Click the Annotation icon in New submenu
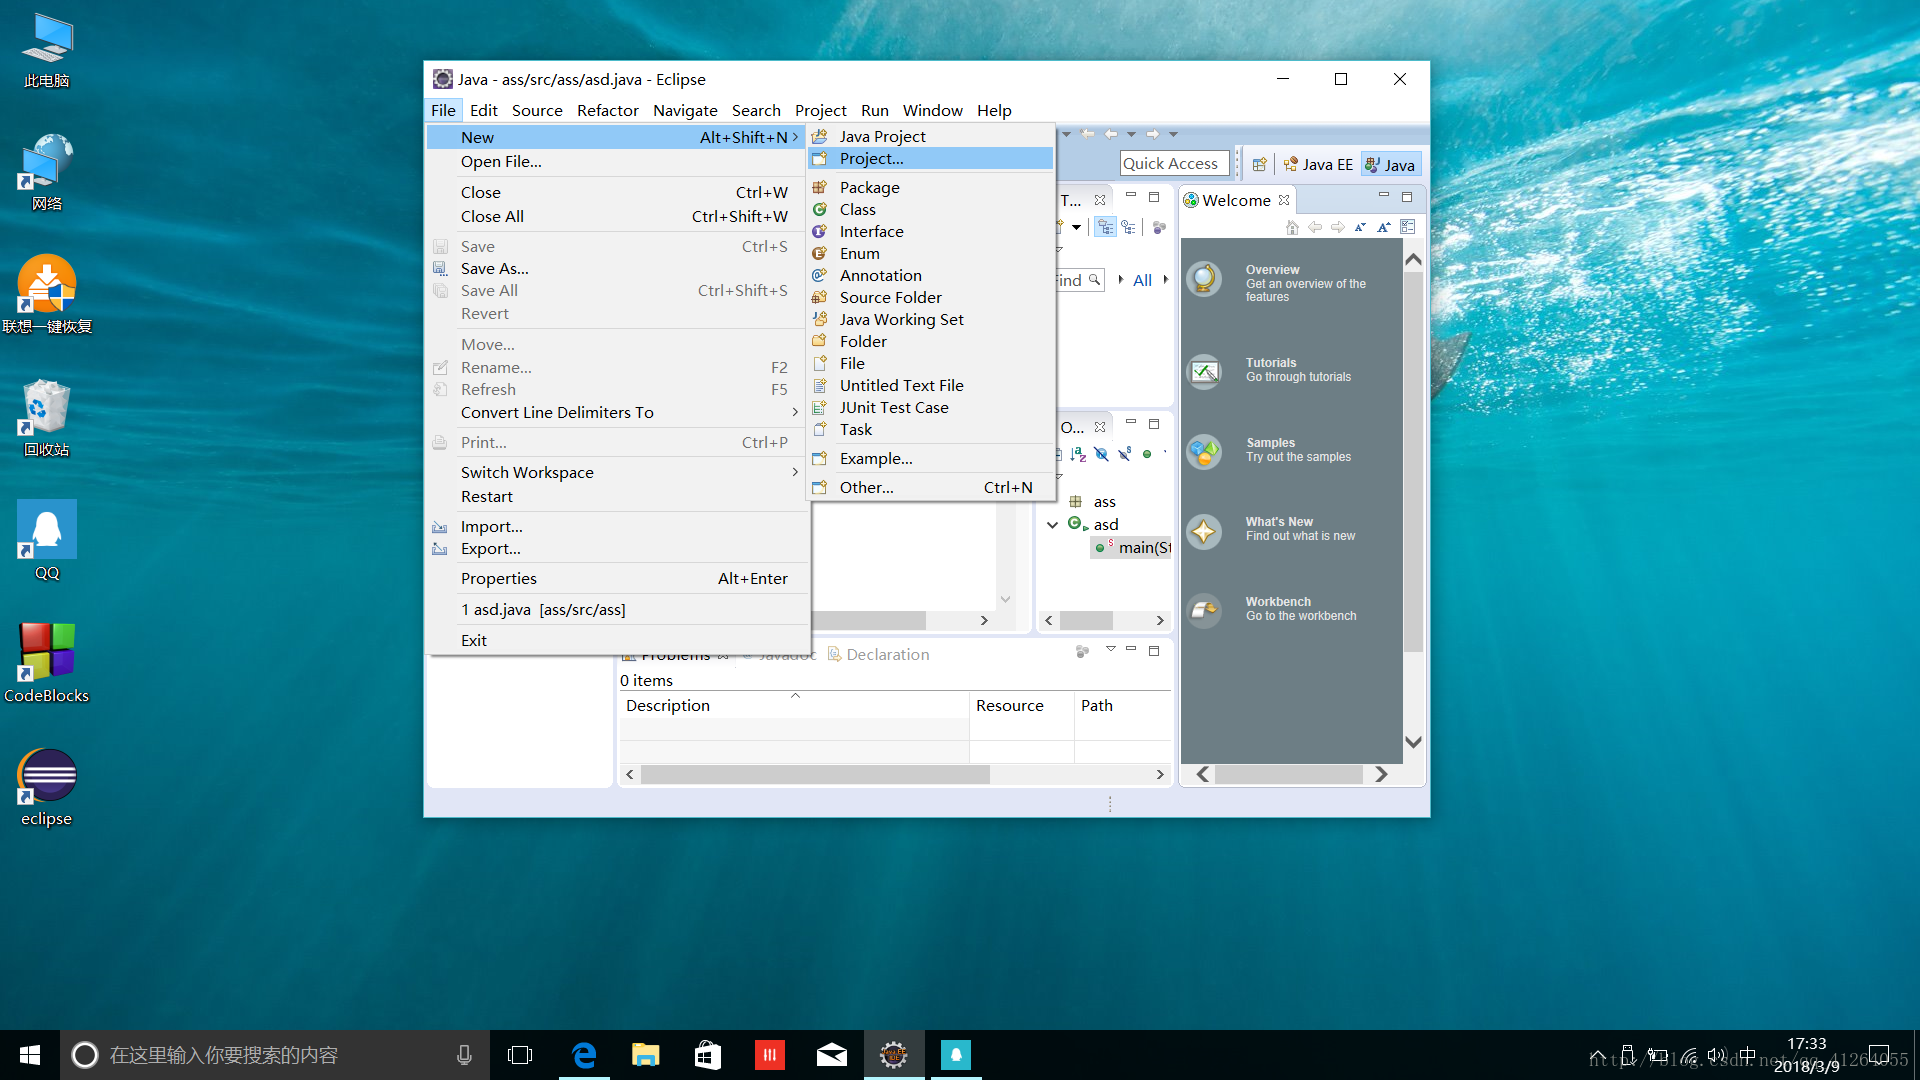1920x1080 pixels. pos(822,274)
